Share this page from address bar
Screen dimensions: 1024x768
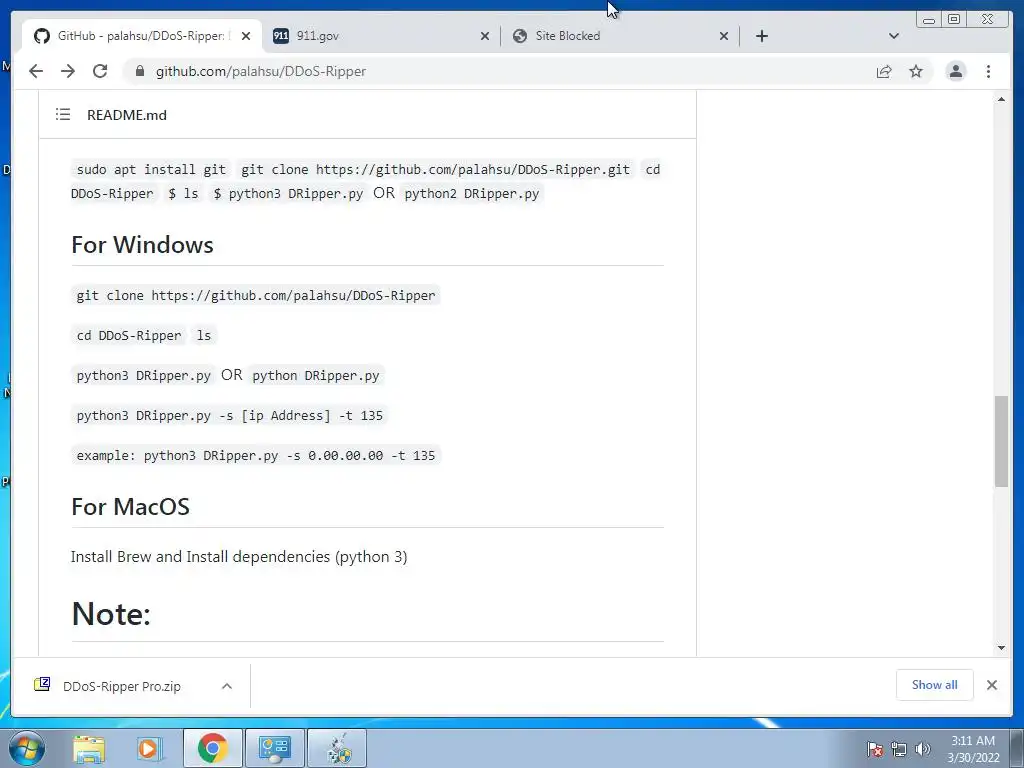(884, 71)
